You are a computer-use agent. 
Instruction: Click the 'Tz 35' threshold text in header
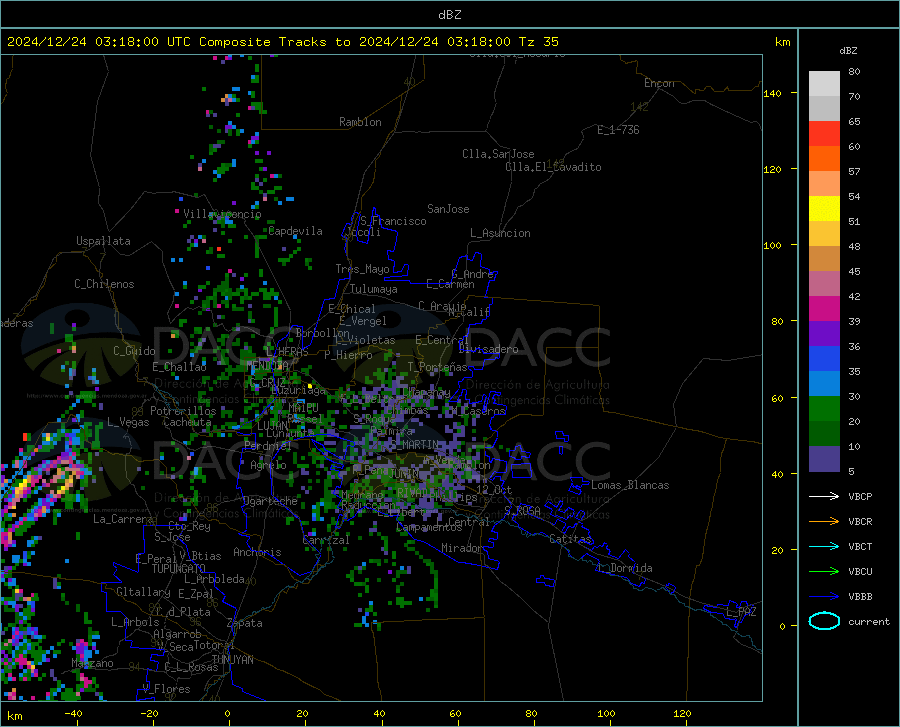tap(538, 42)
